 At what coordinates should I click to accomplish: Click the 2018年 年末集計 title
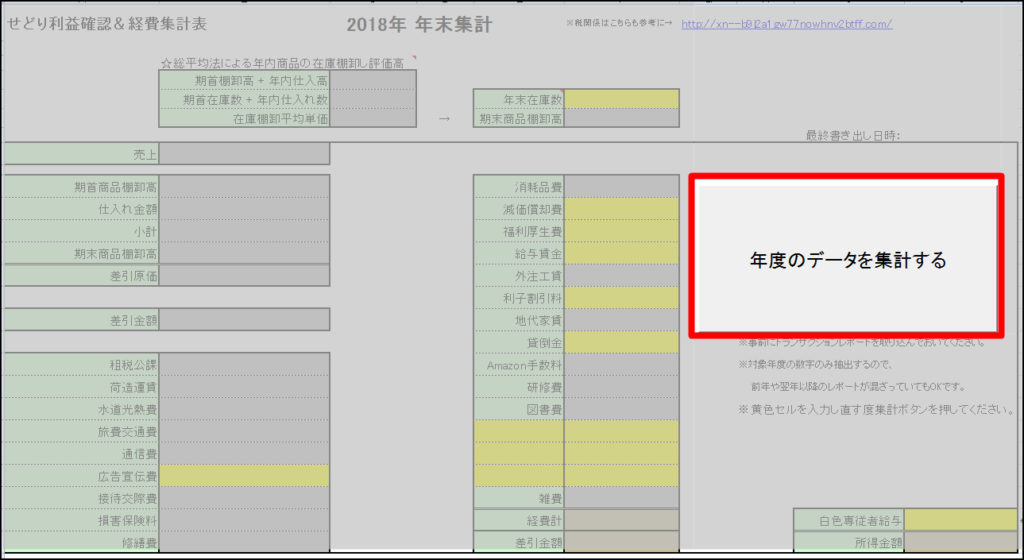(419, 25)
